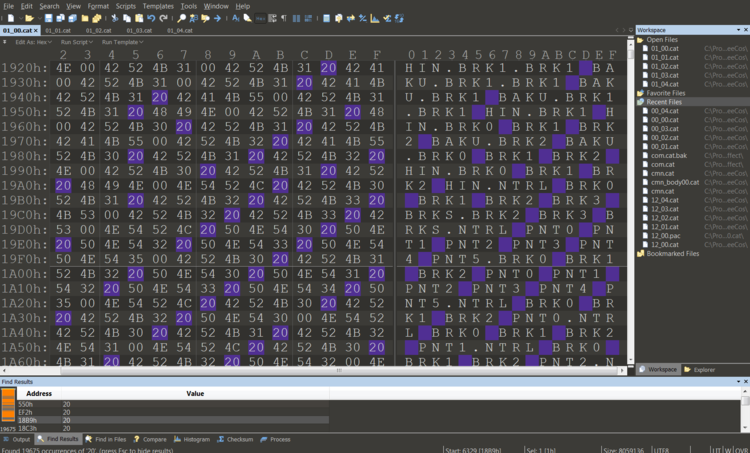
Task: Open the New file dropdown arrow
Action: coord(20,18)
